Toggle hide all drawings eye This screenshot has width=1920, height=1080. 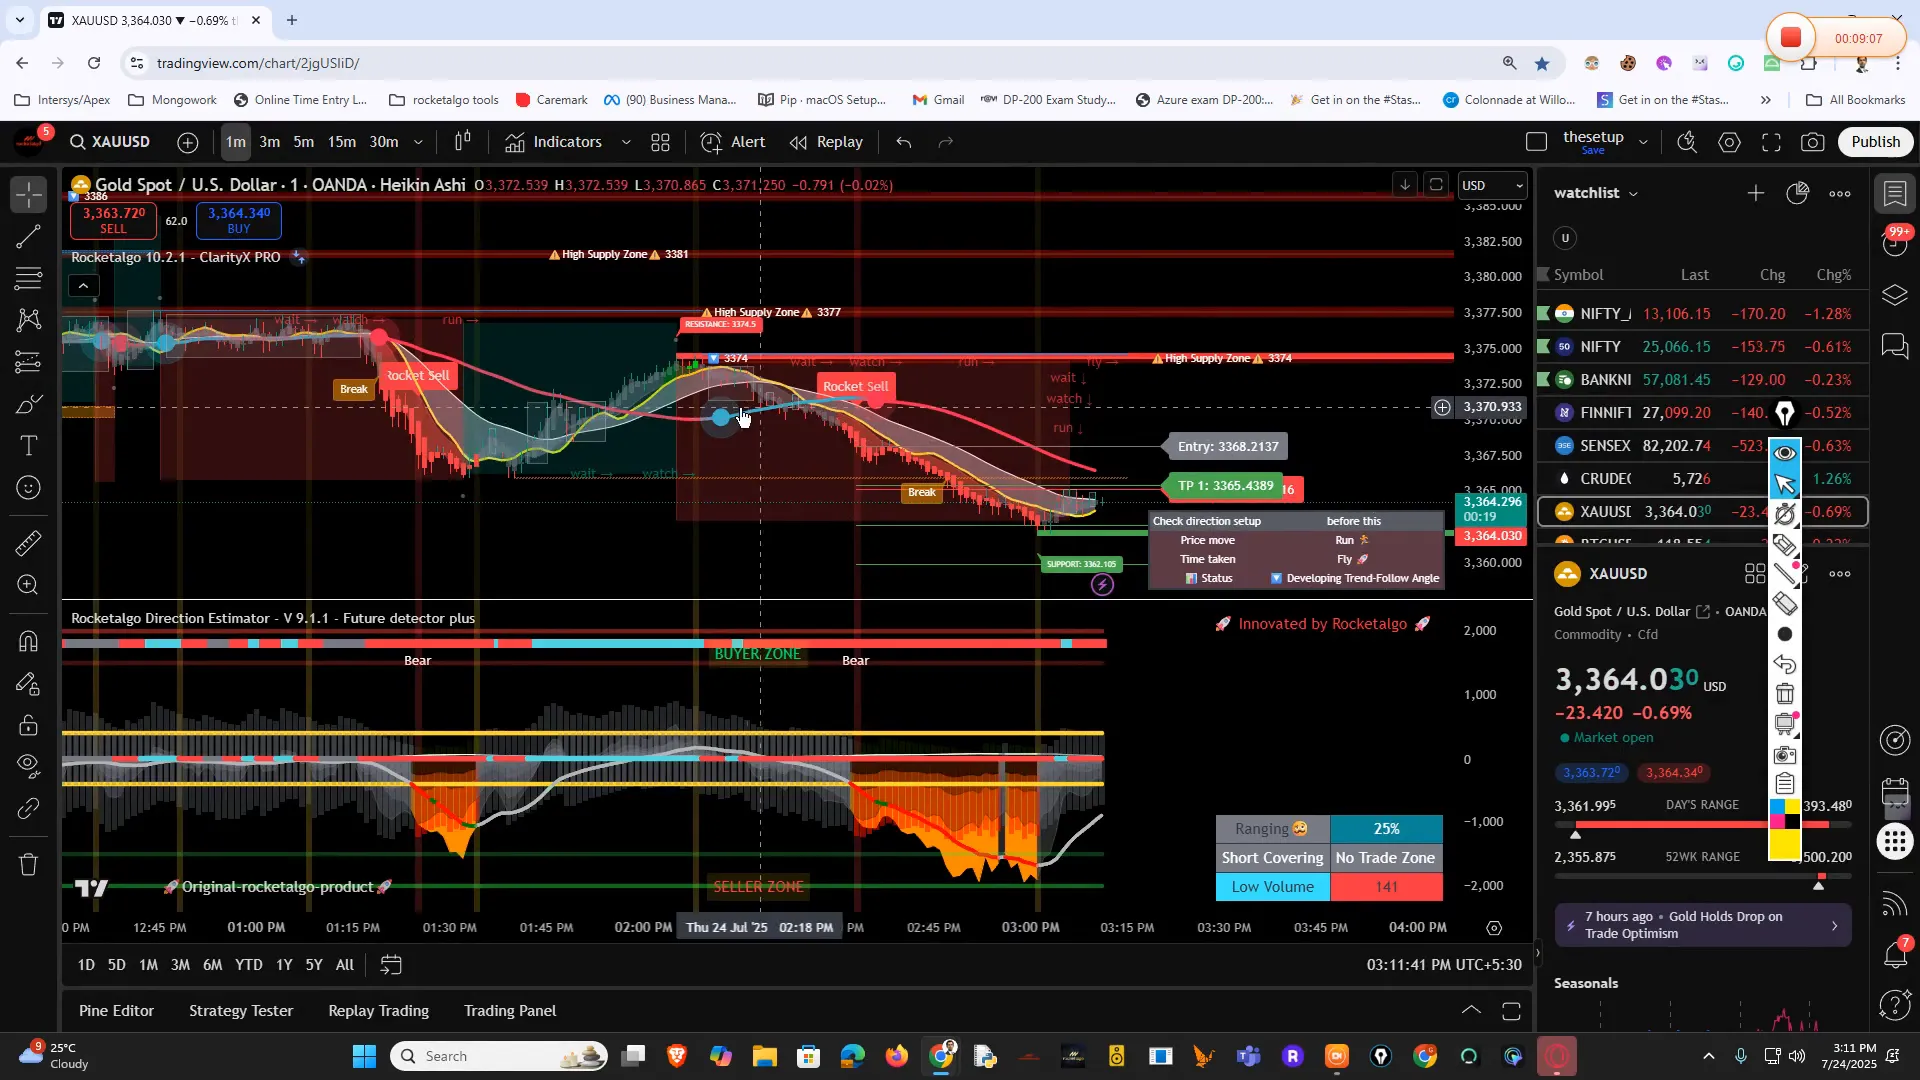point(29,767)
